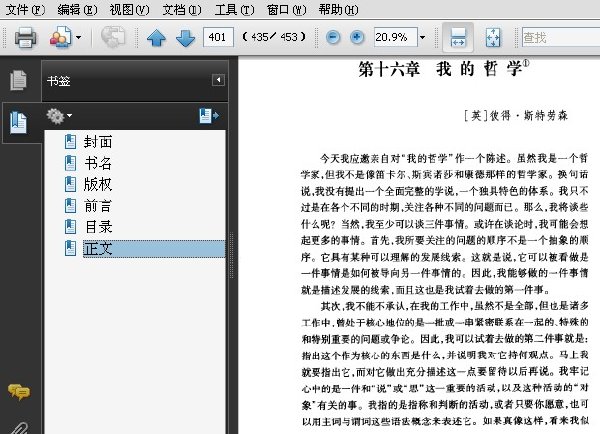This screenshot has height=434, width=600.
Task: Click the zoom in plus button
Action: coord(357,38)
